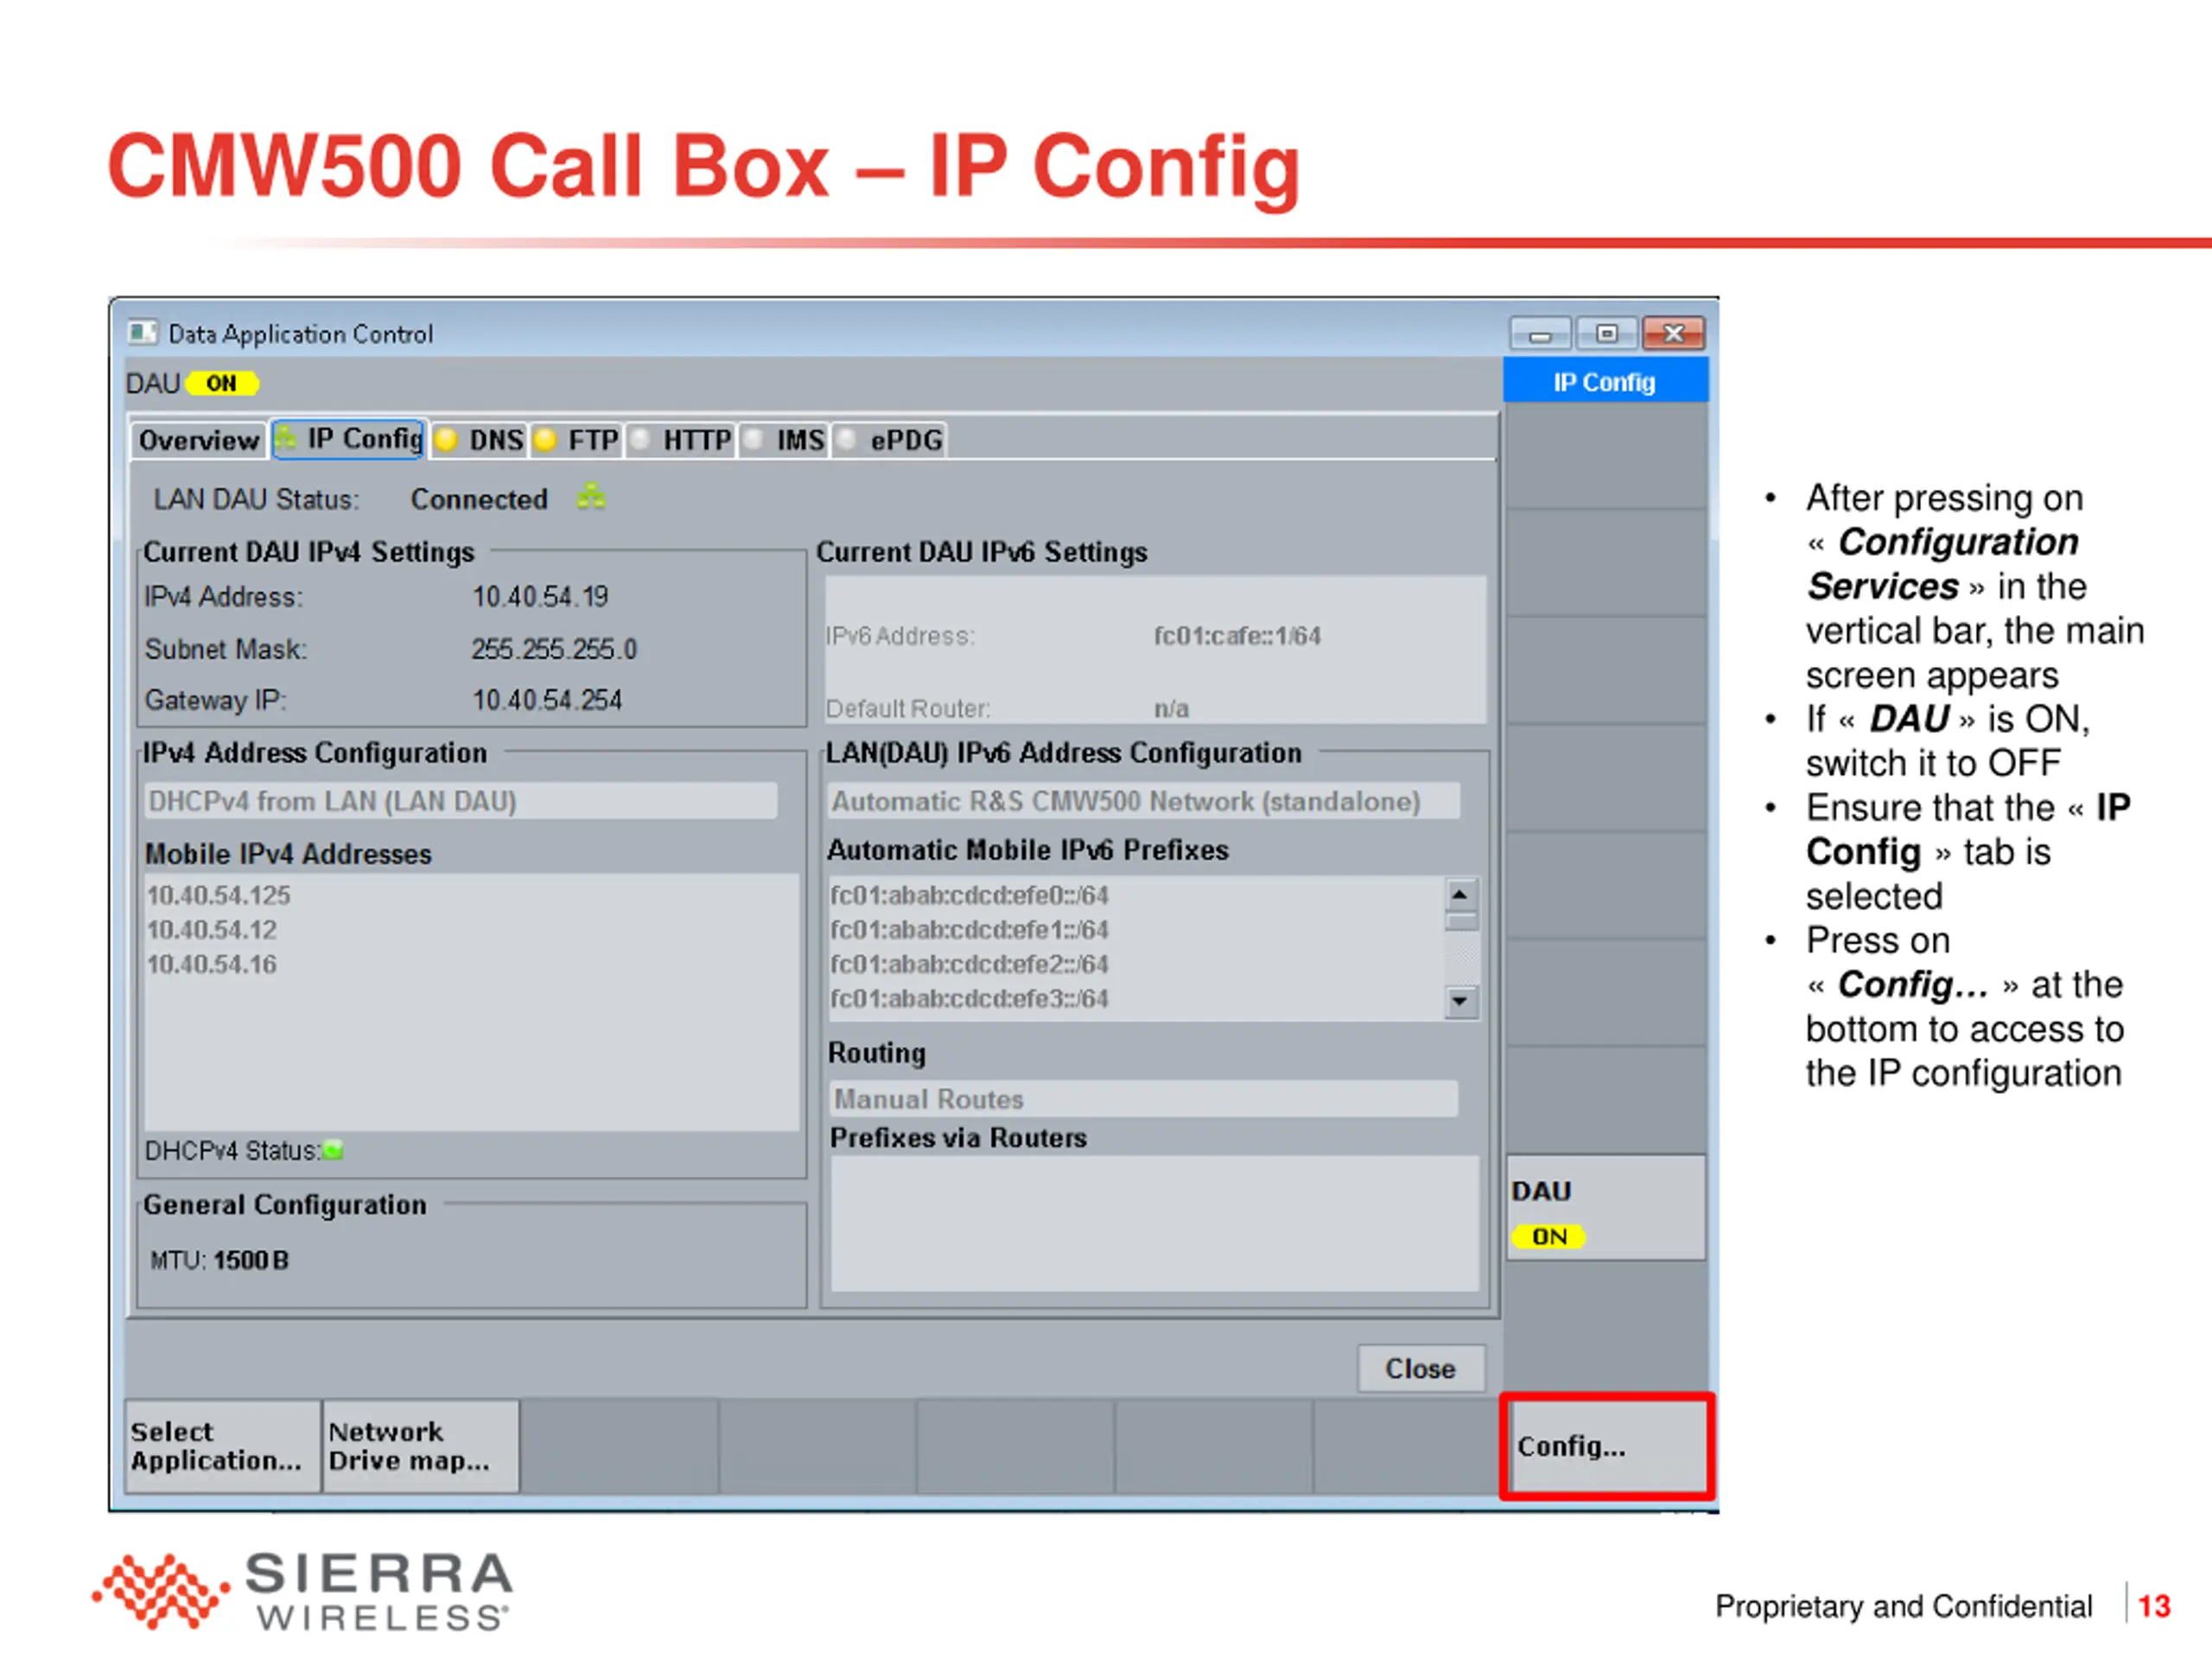Close the Data Application Control window
2212x1659 pixels.
[x=1674, y=333]
